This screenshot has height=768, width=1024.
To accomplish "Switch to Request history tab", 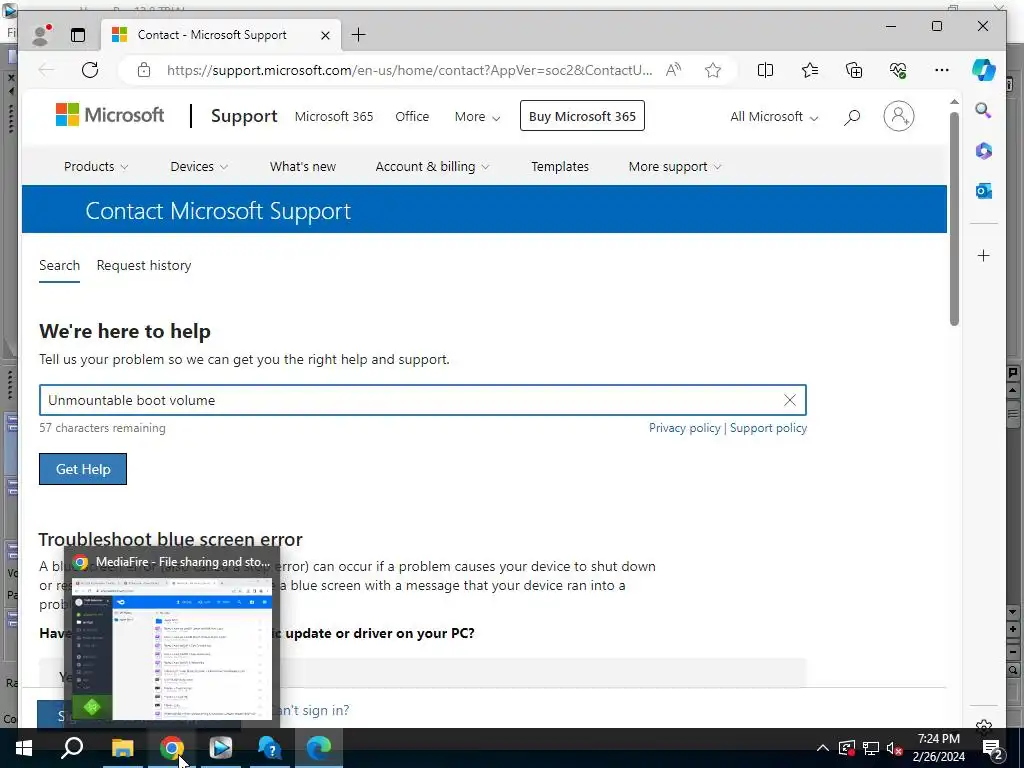I will (x=144, y=265).
